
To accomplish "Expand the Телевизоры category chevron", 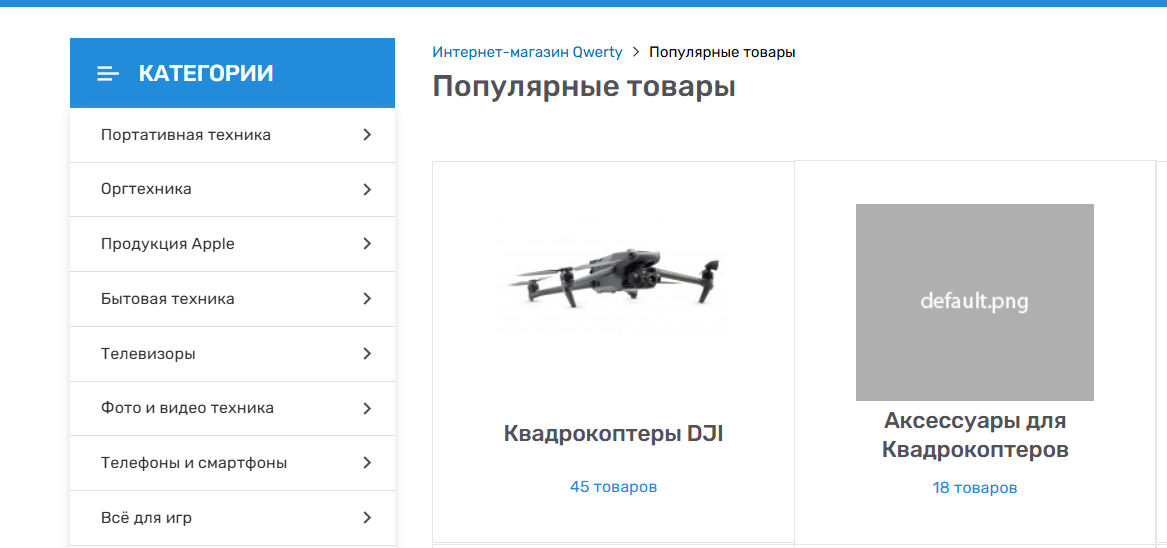I will (x=367, y=354).
